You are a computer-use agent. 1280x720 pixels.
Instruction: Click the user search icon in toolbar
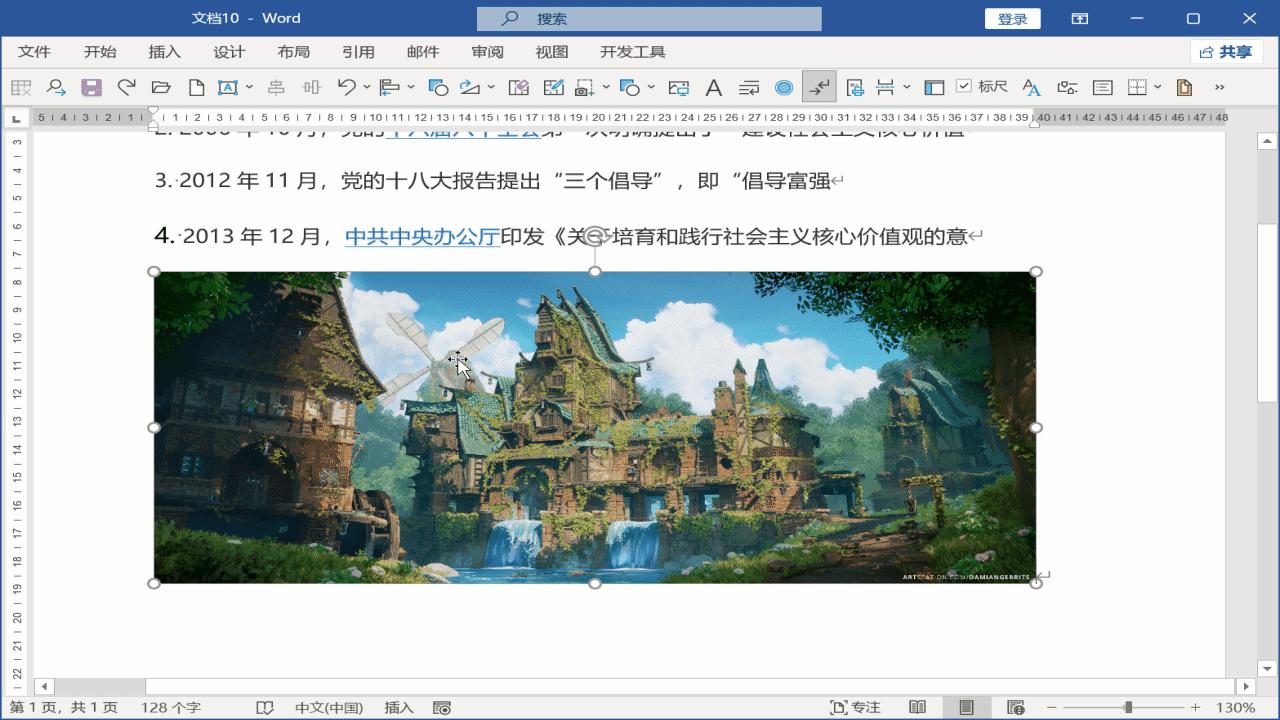point(56,88)
